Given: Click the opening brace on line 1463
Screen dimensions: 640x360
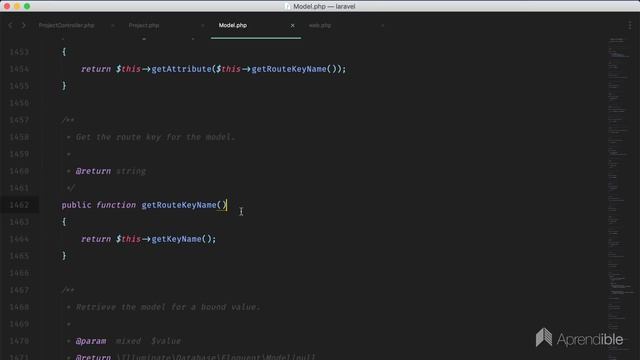Looking at the screenshot, I should coord(64,222).
